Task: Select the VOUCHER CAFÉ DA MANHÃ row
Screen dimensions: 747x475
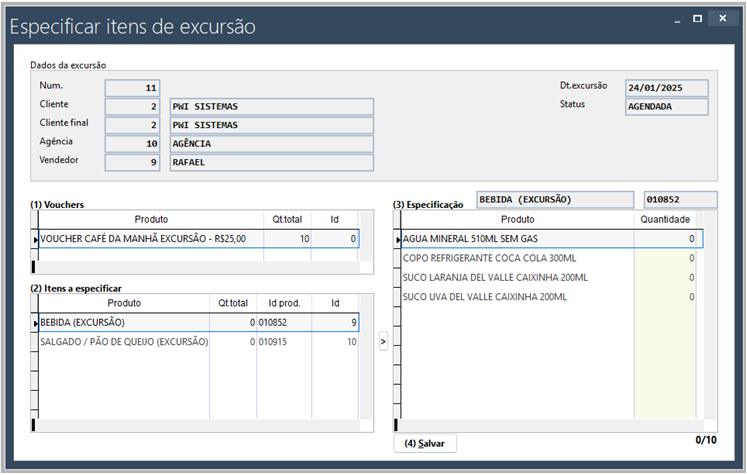Action: coord(150,239)
